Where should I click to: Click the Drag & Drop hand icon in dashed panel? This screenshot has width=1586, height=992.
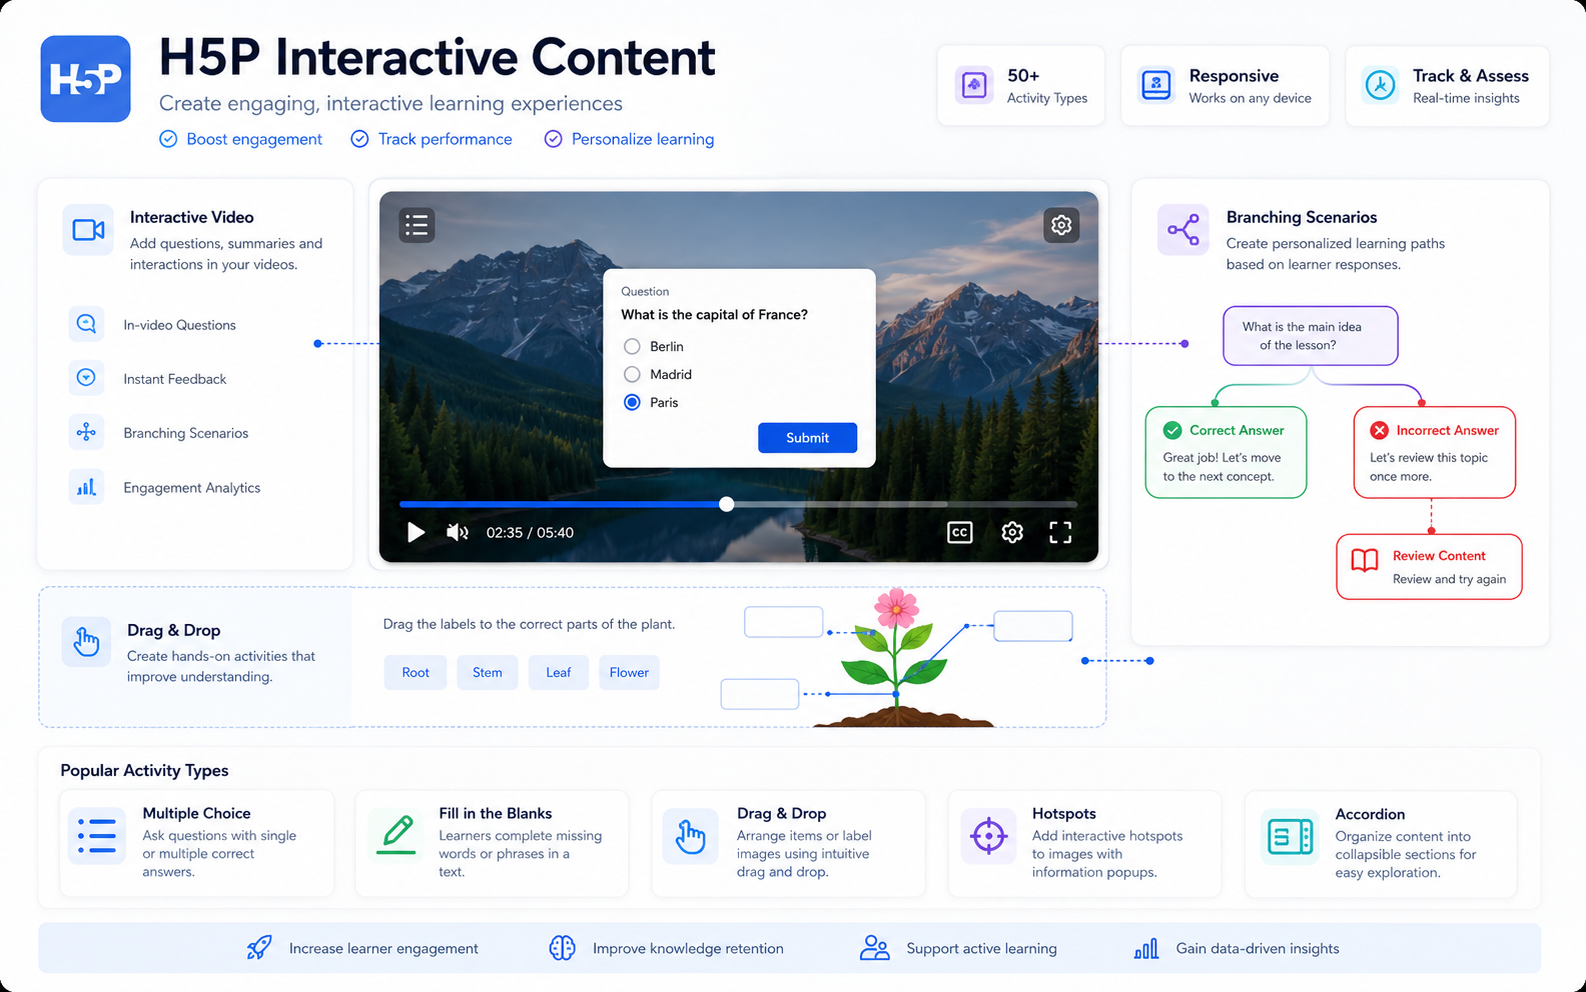click(x=86, y=641)
